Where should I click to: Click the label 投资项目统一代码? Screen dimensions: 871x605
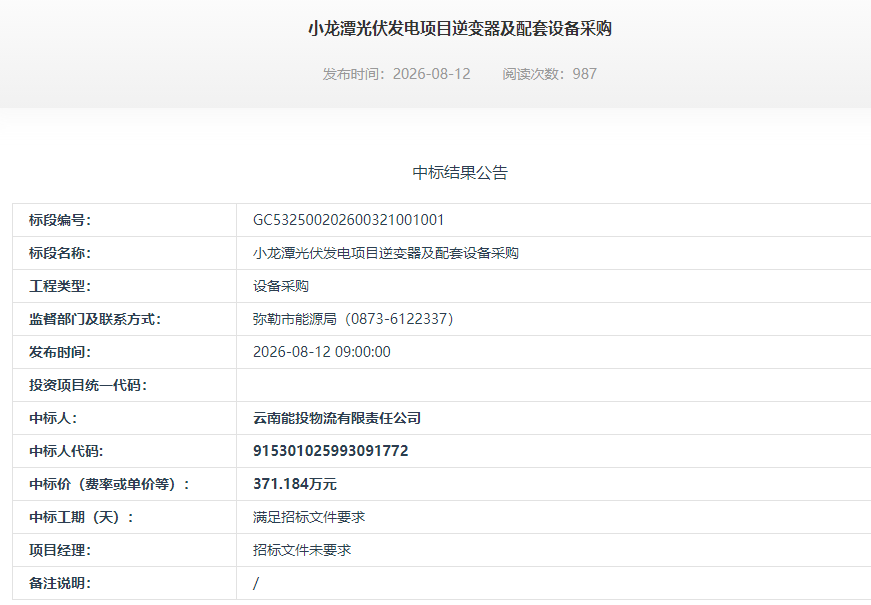88,385
